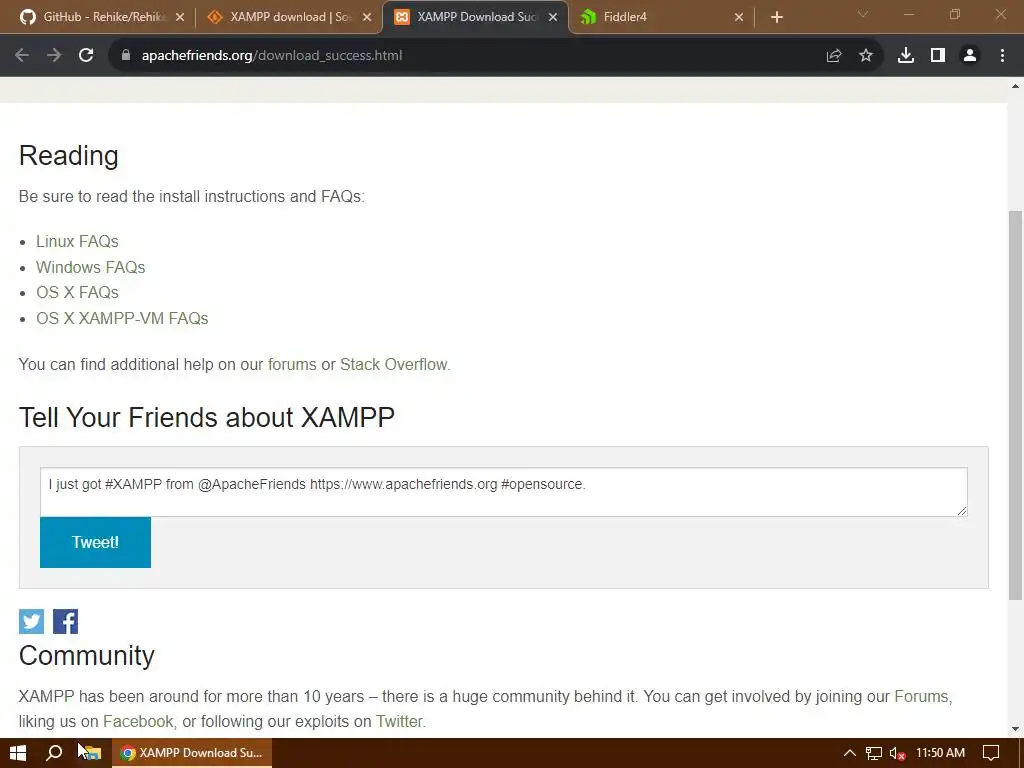Show hidden system tray icons

[x=850, y=753]
